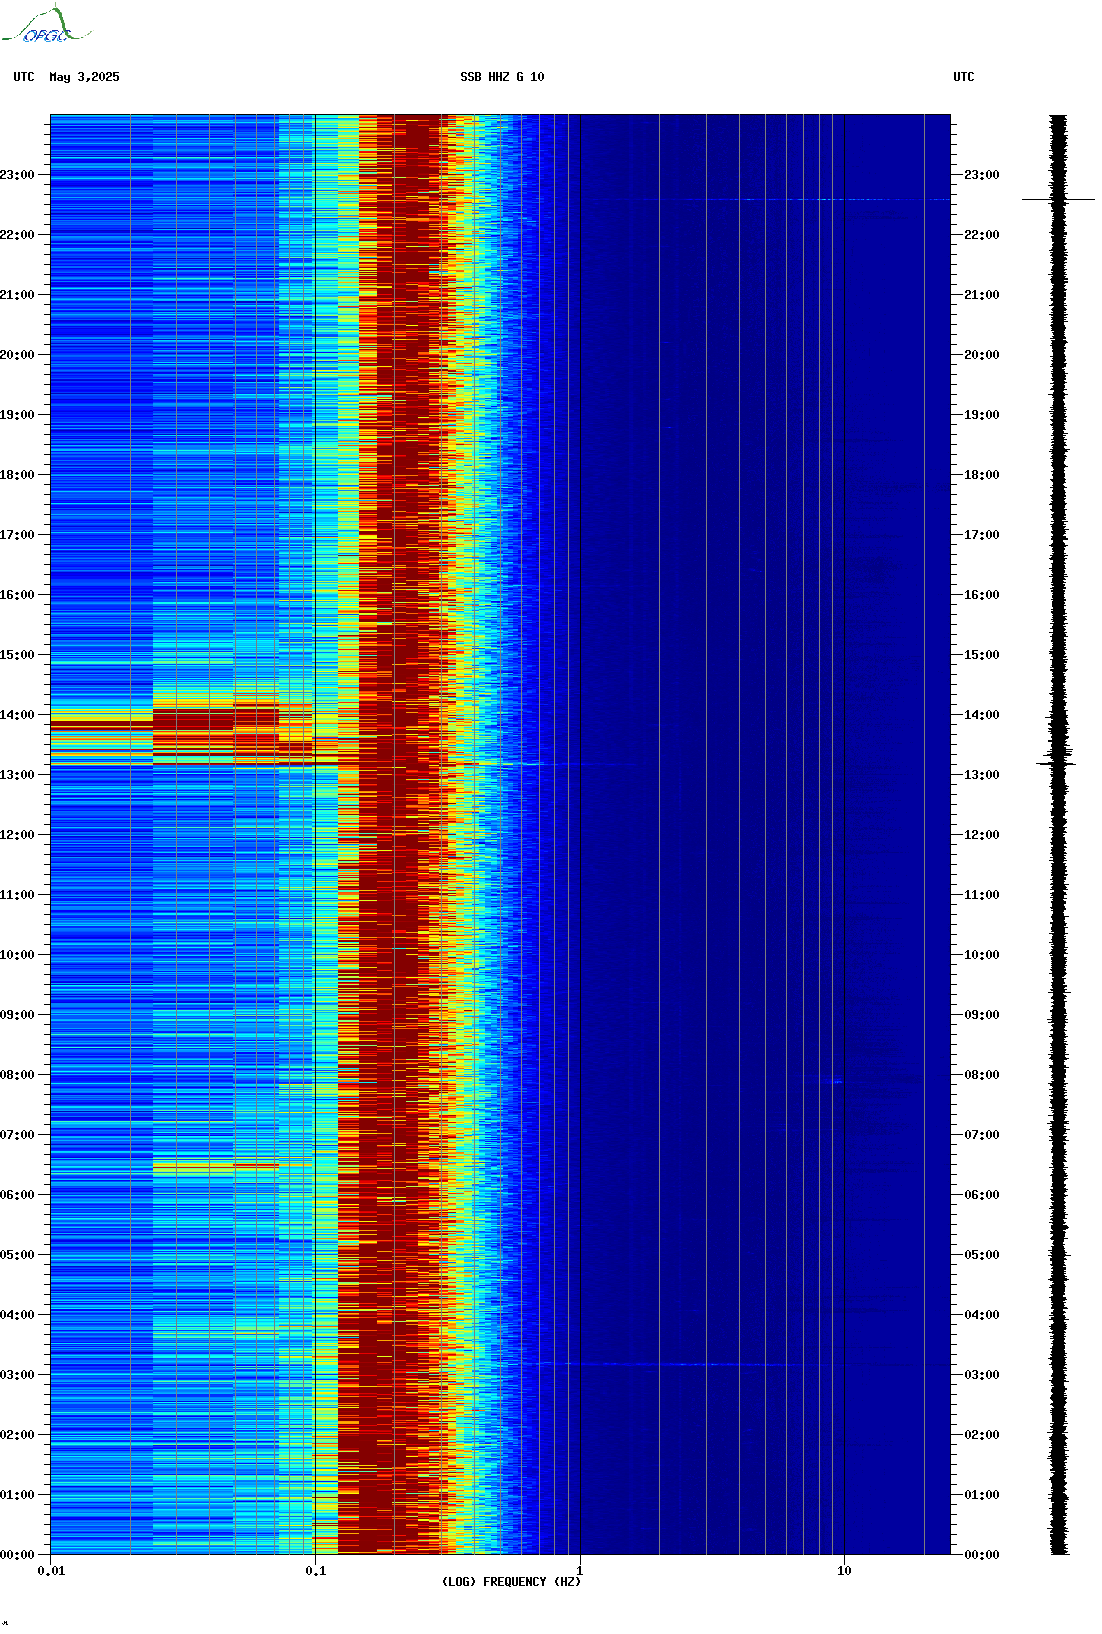1102x1634 pixels.
Task: Click the 19:00 label on right time axis
Action: [x=982, y=415]
